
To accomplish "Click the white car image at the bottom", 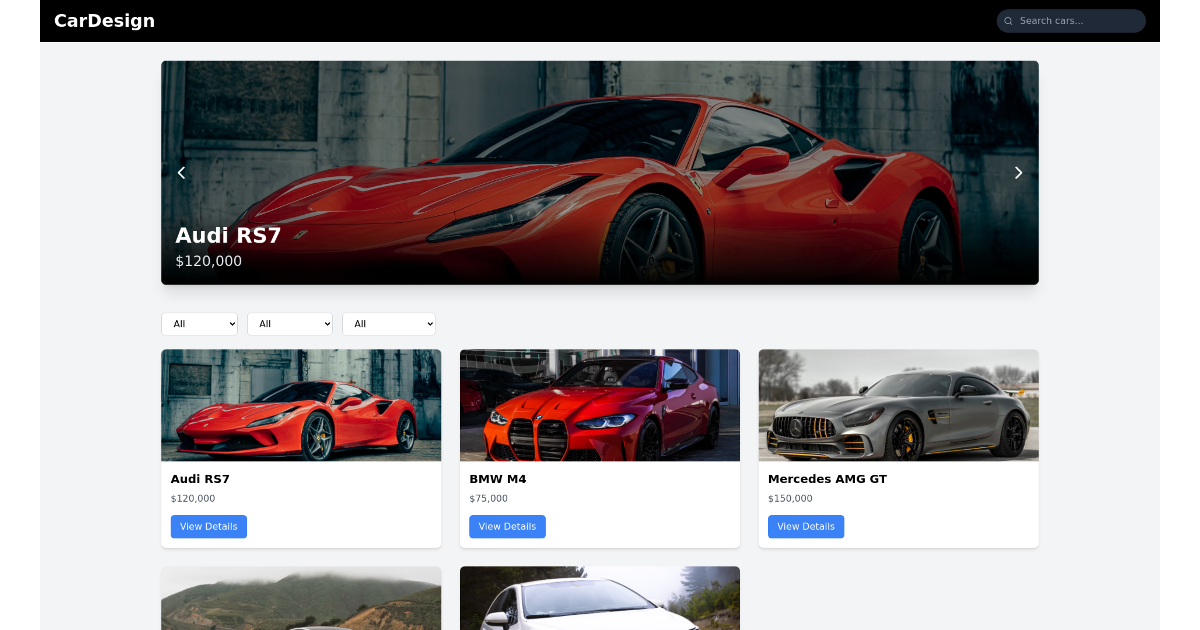I will click(x=599, y=598).
